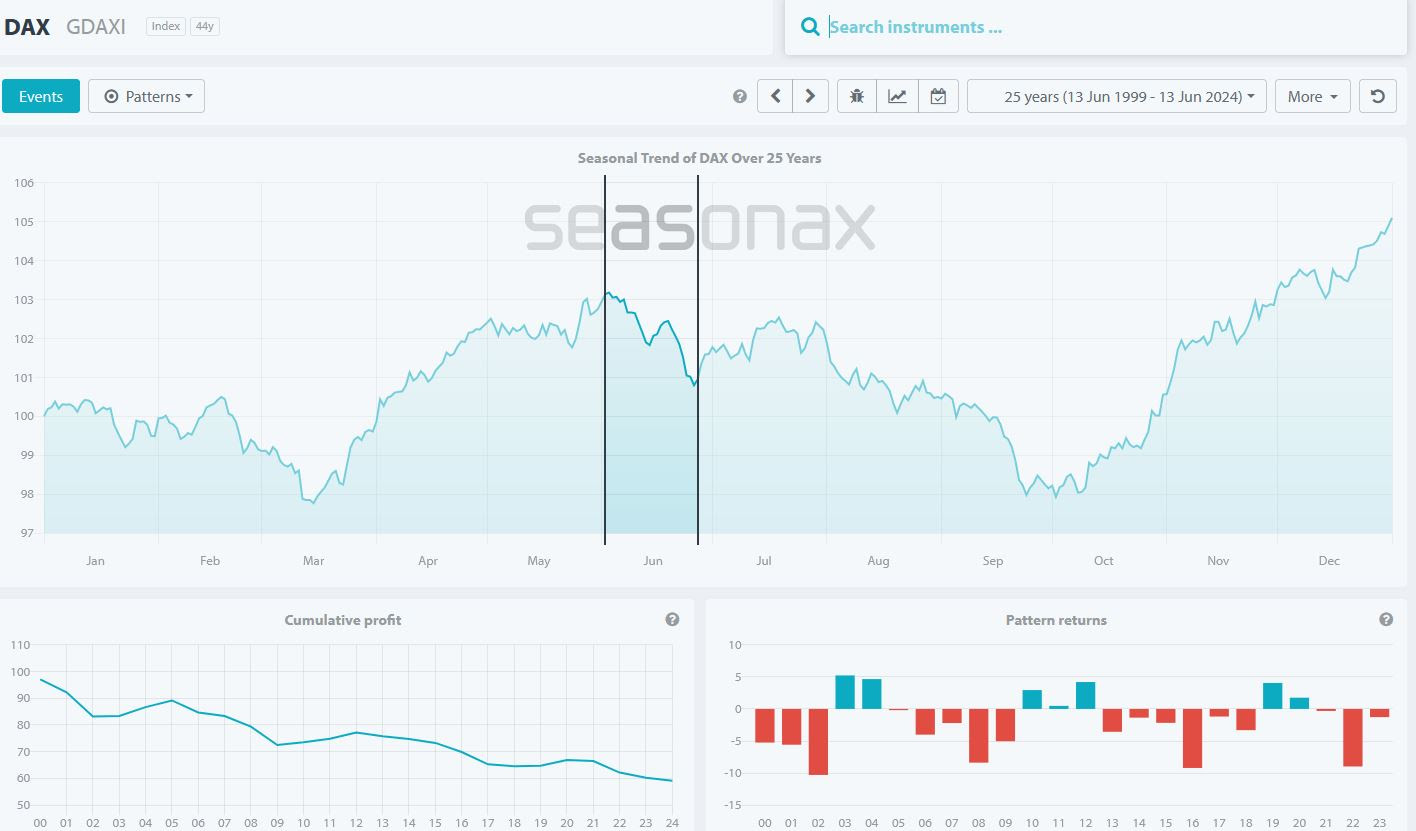Click the 2003 blue bar in Pattern returns
Image resolution: width=1416 pixels, height=831 pixels.
845,692
